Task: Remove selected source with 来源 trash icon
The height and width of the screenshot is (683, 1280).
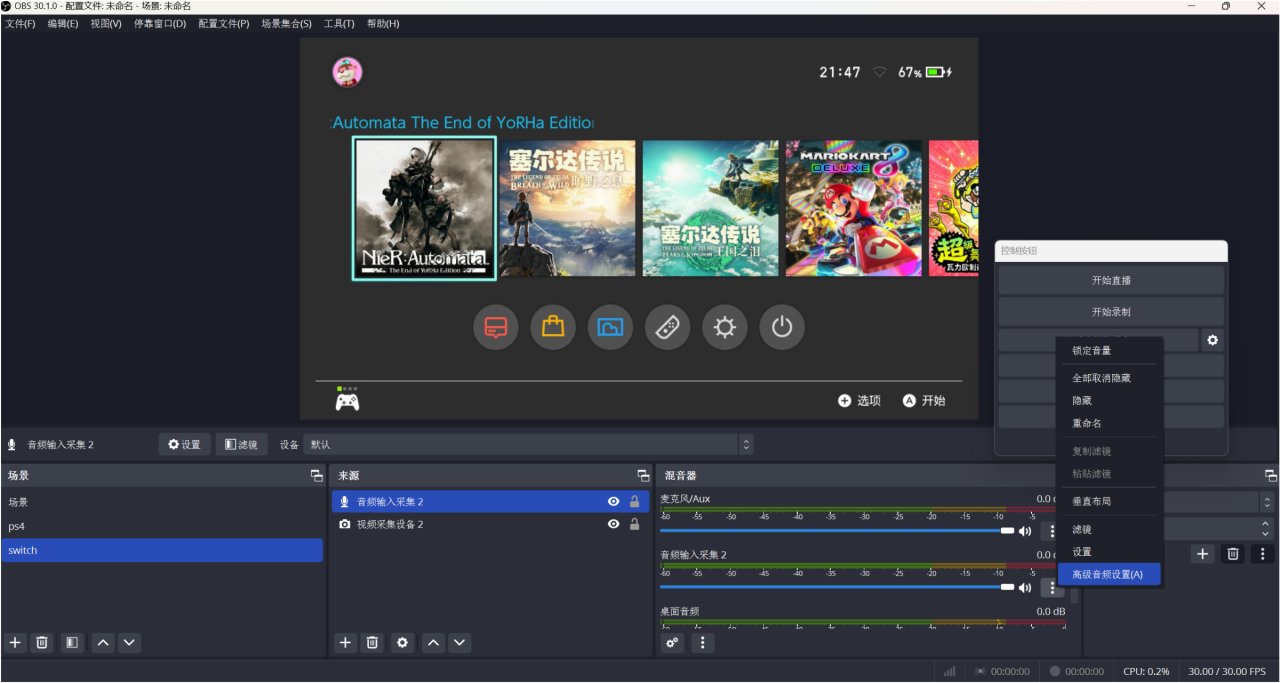Action: [372, 643]
